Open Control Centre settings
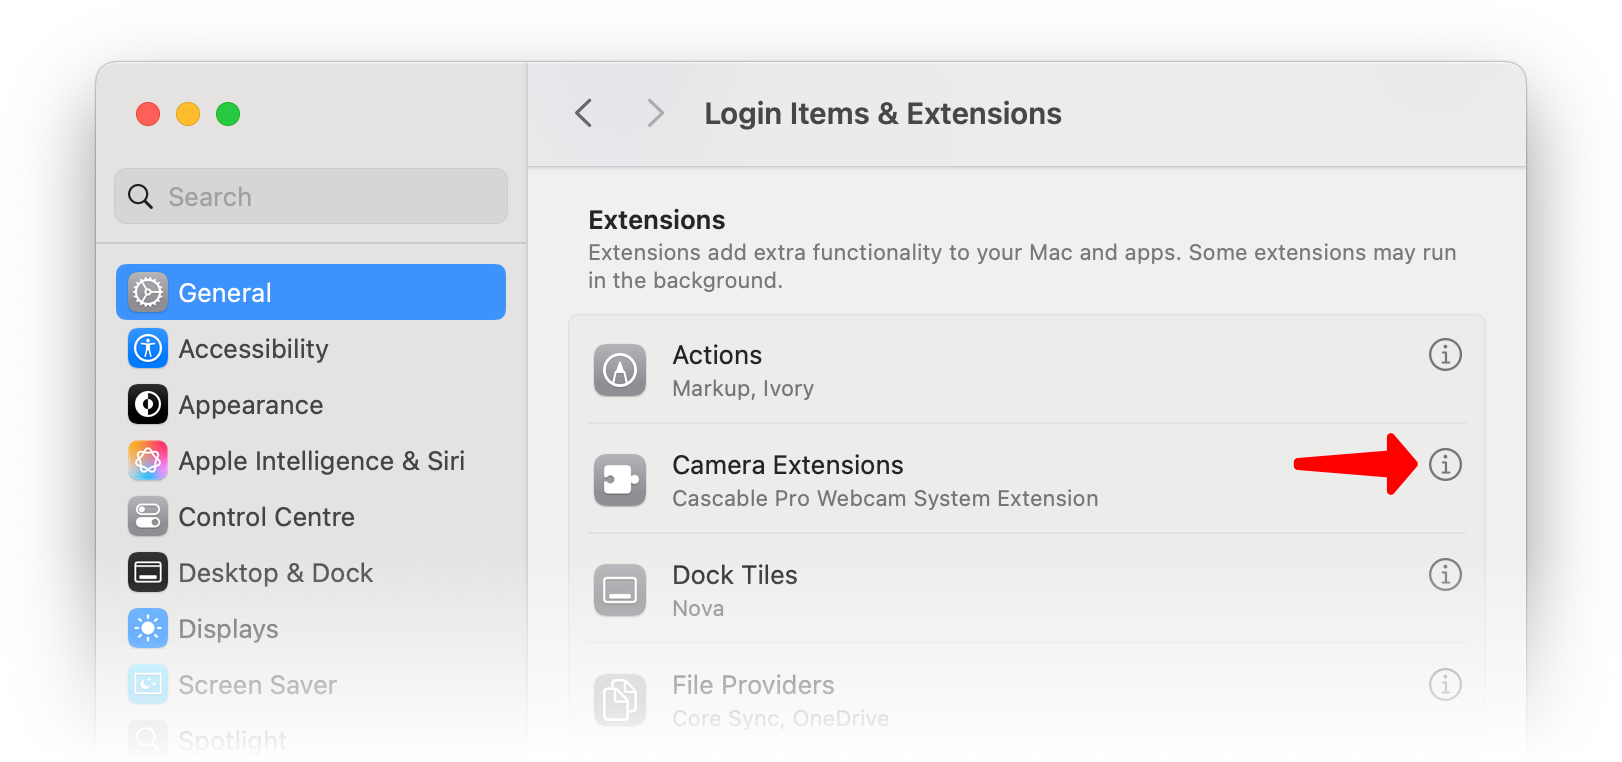Screen dimensions: 1622x762 coord(311,516)
